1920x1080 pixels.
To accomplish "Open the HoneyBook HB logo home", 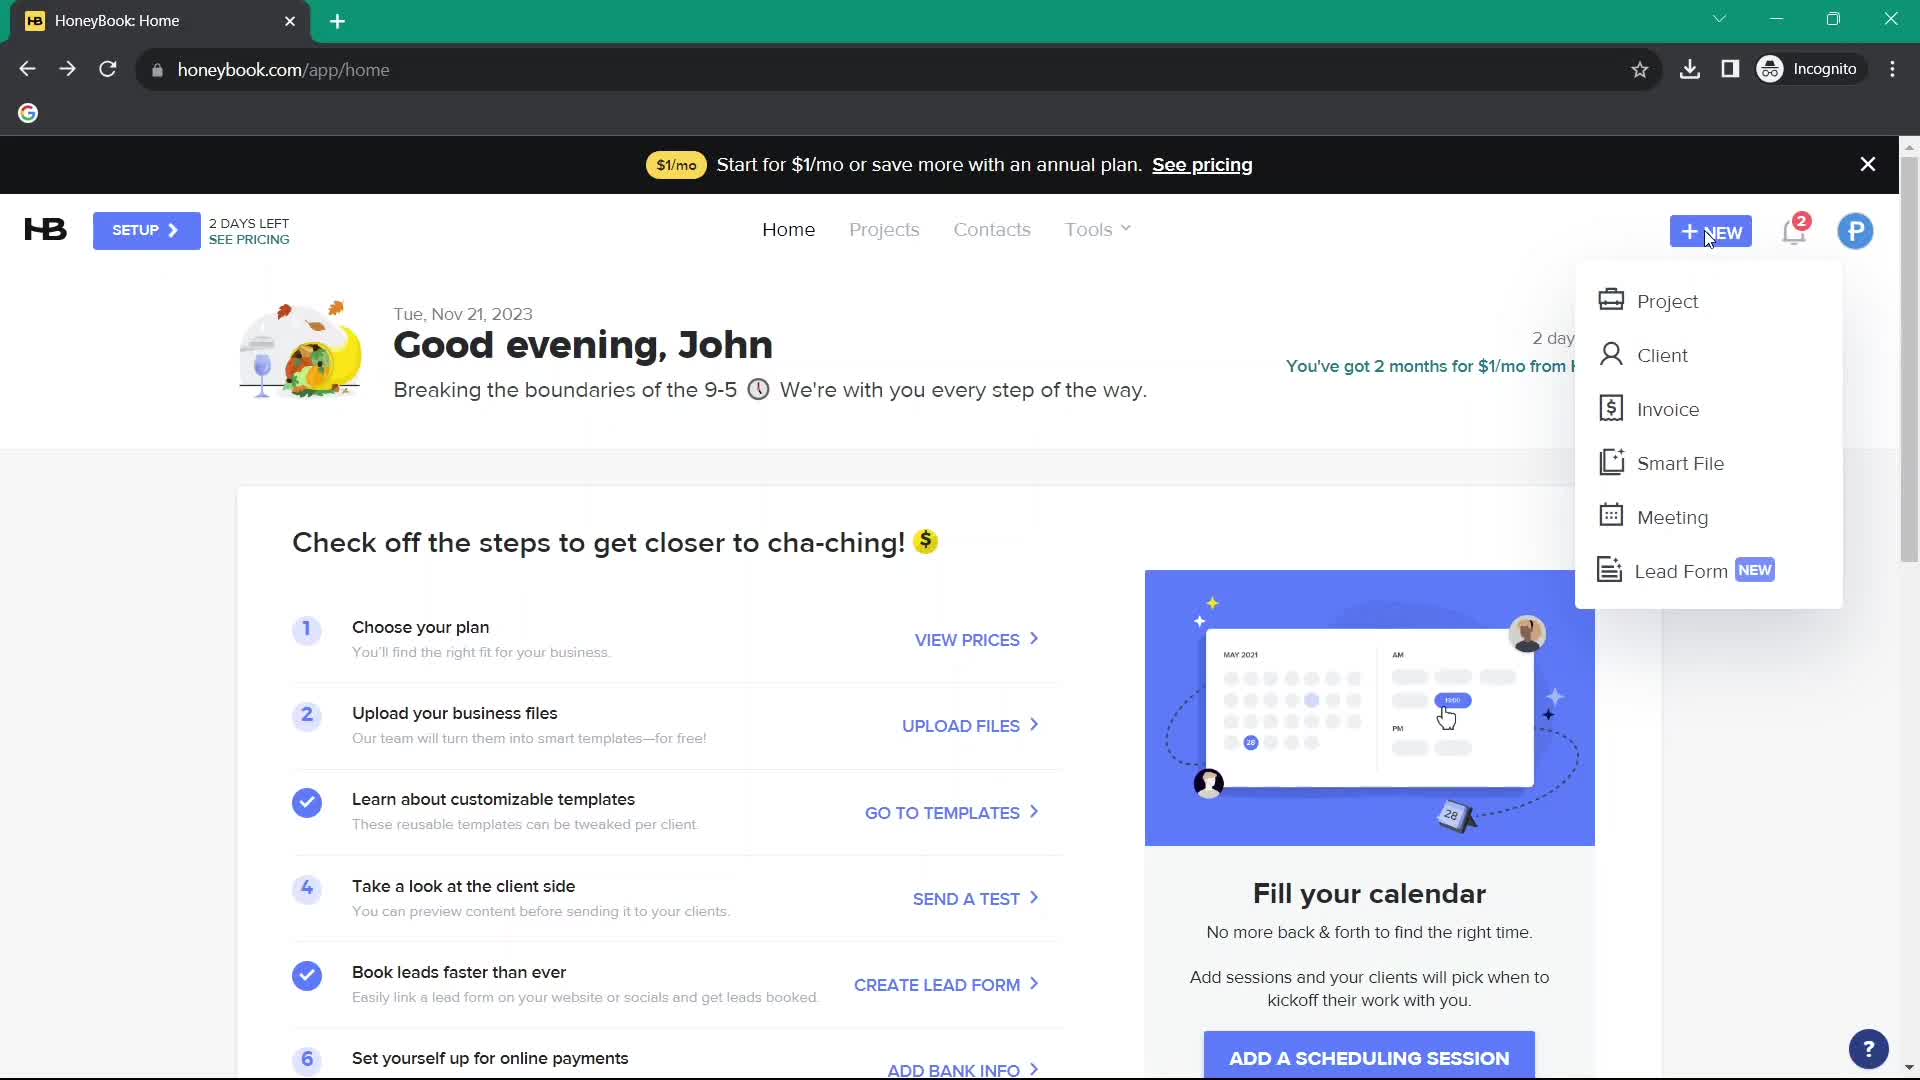I will click(x=45, y=230).
